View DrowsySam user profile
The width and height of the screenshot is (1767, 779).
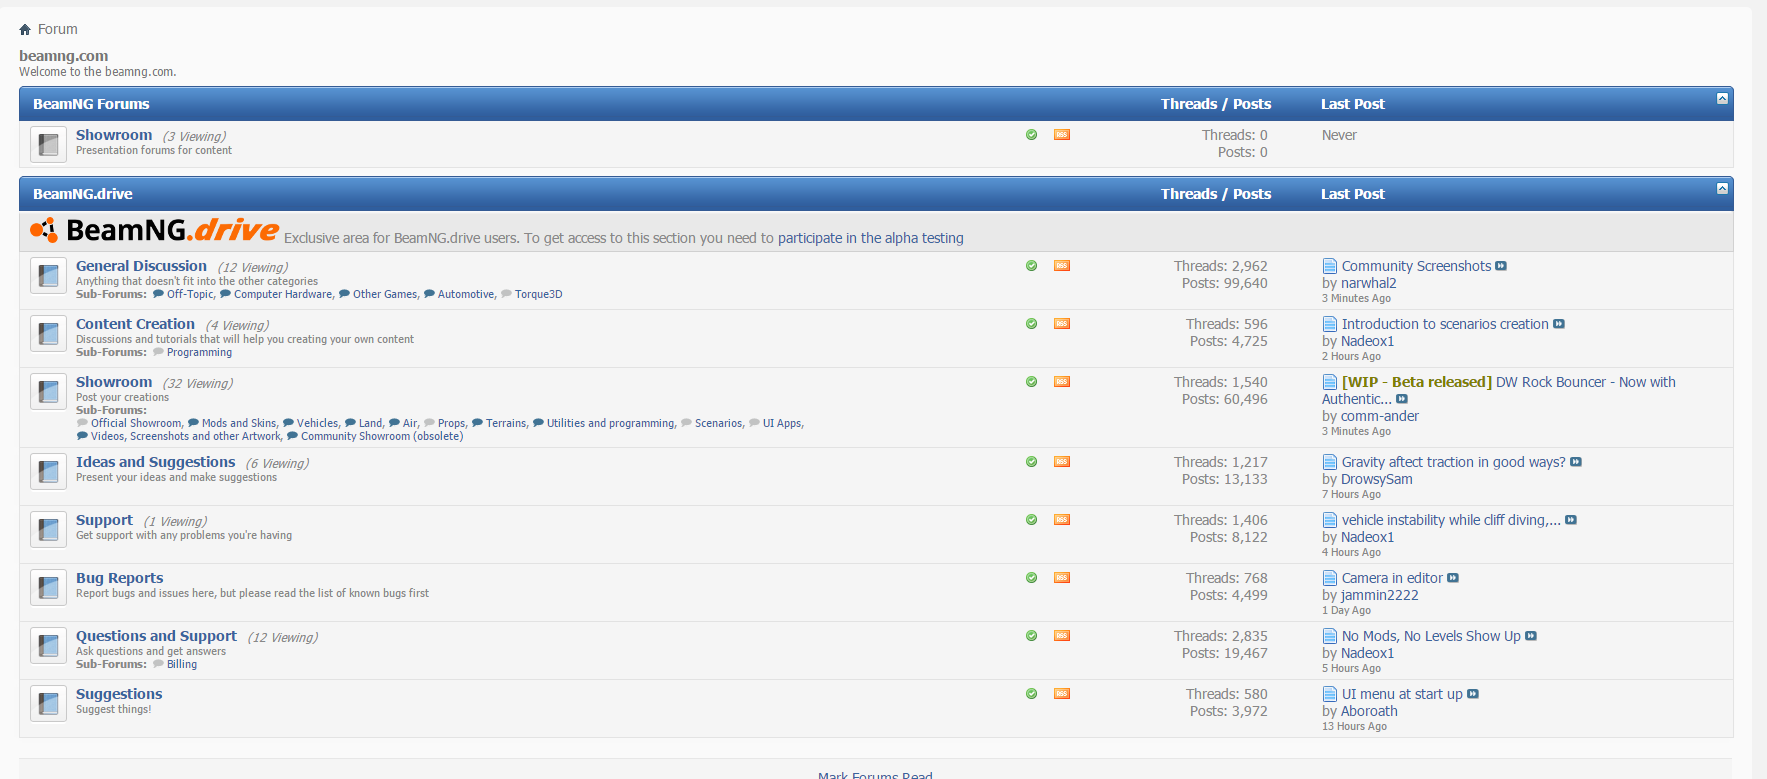(1376, 479)
